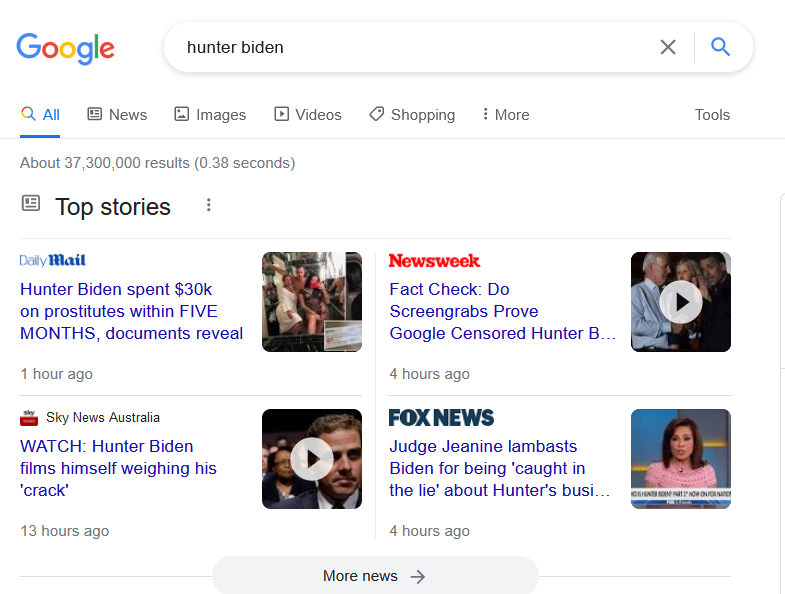Click the Newsweek logo
The height and width of the screenshot is (594, 785).
(x=434, y=260)
